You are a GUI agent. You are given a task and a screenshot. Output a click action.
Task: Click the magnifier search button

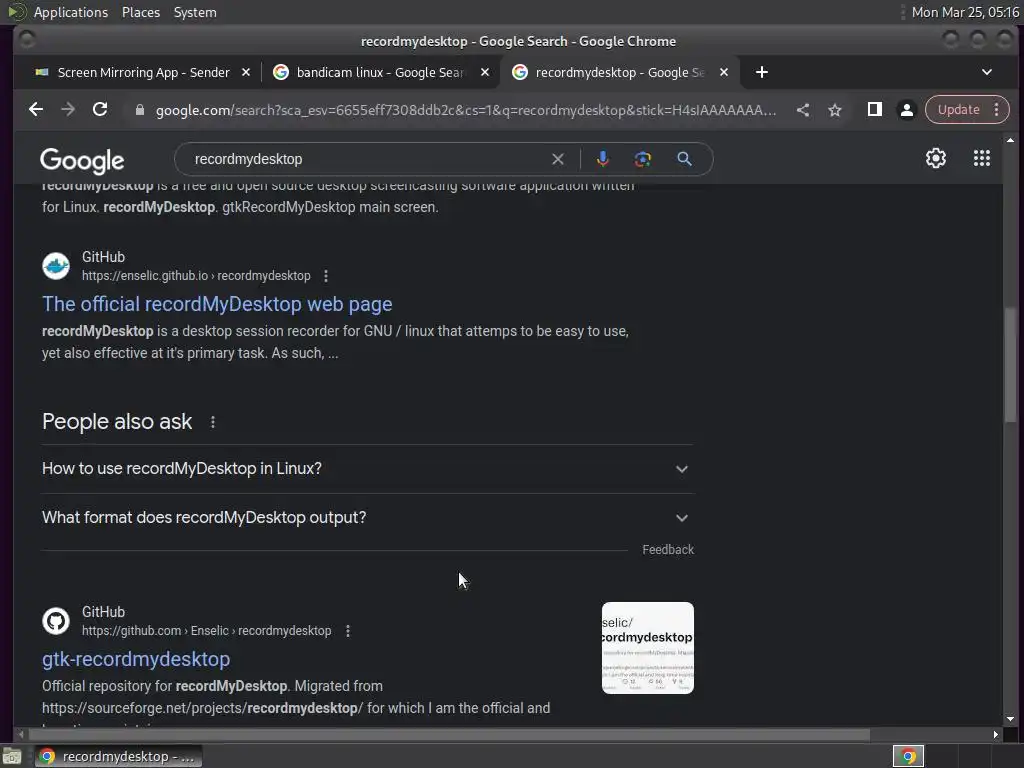coord(684,159)
